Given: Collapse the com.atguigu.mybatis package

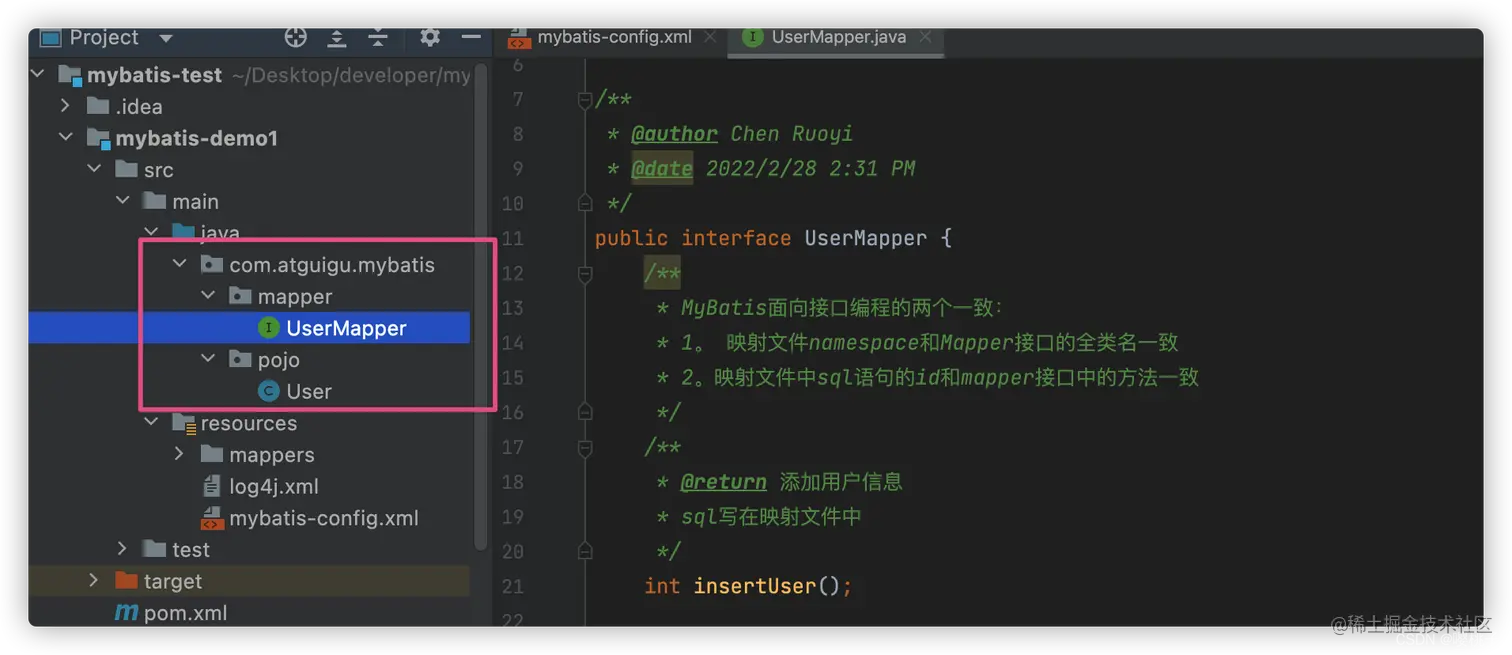Looking at the screenshot, I should point(180,264).
